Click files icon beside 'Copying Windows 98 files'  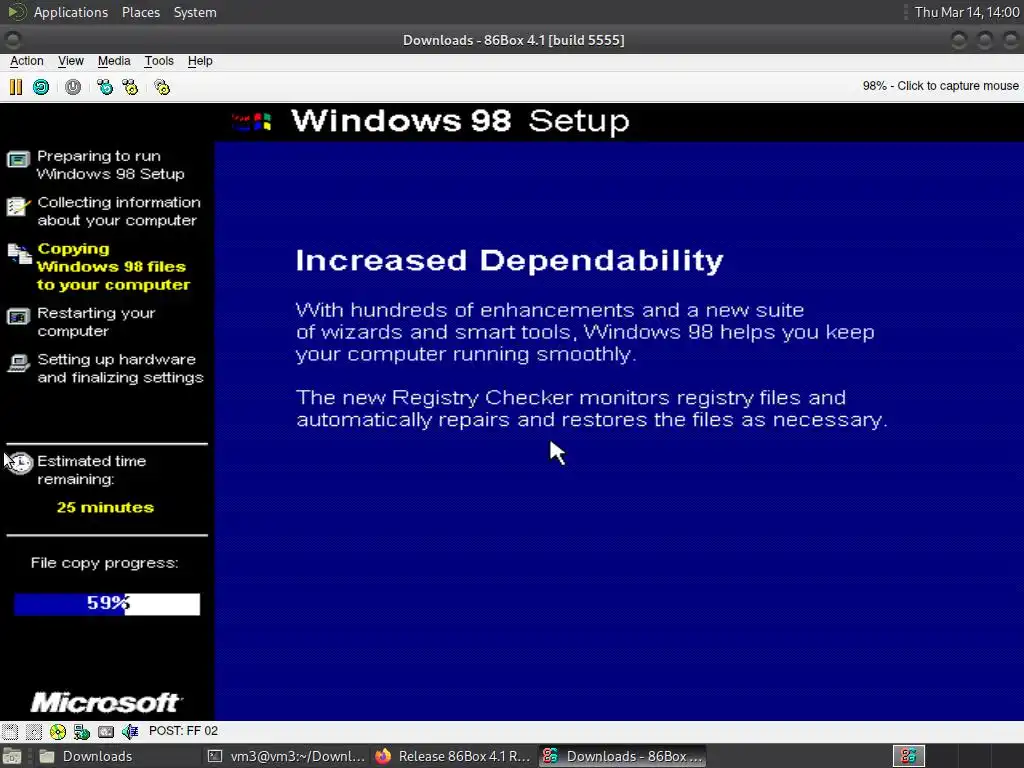click(x=19, y=253)
